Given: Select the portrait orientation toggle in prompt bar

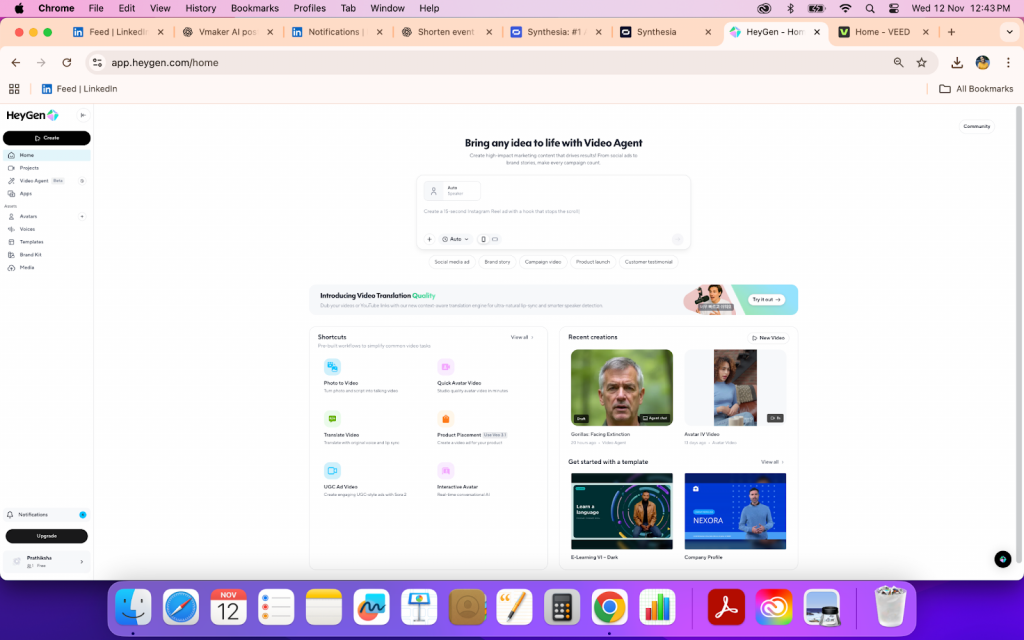Looking at the screenshot, I should coord(483,239).
